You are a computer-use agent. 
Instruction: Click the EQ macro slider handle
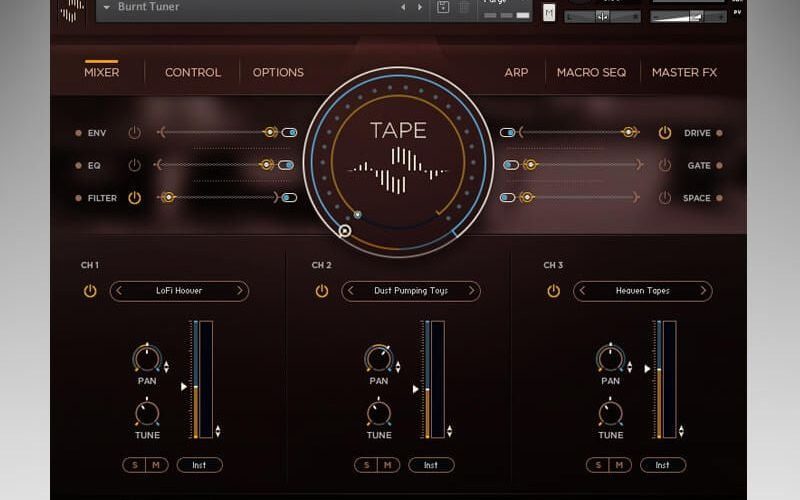point(266,164)
